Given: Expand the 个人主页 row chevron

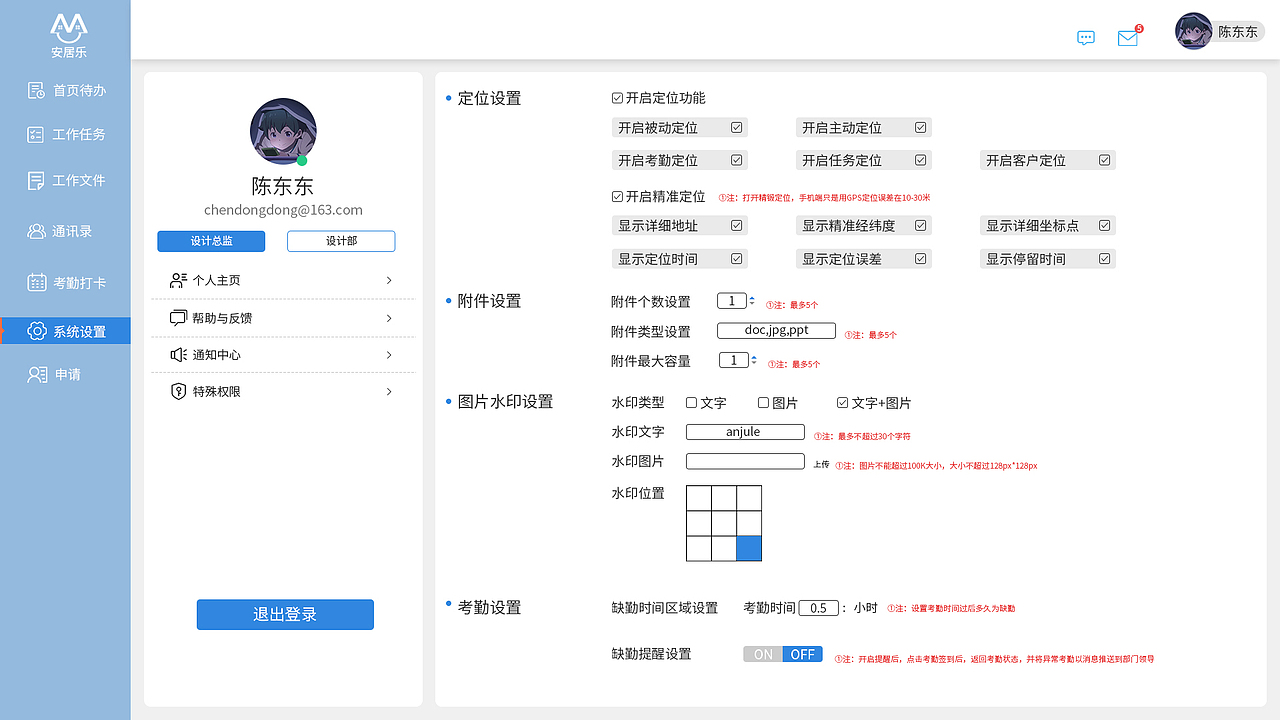Looking at the screenshot, I should click(389, 280).
